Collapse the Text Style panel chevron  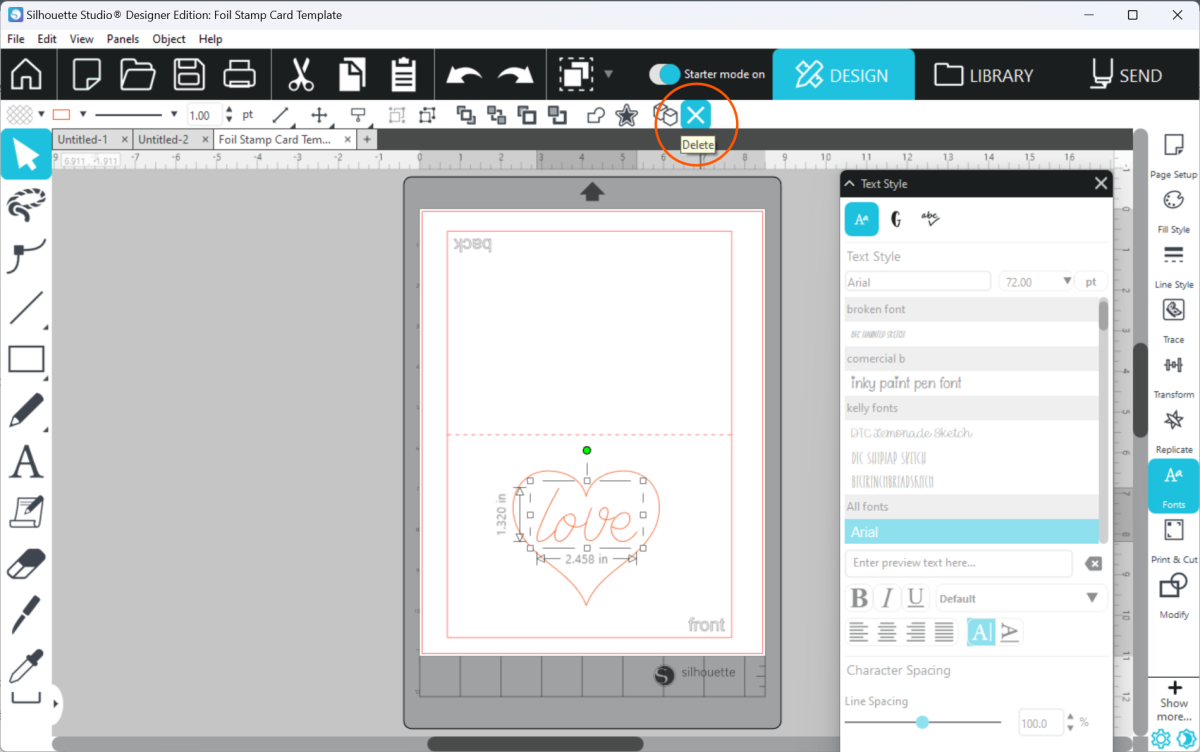coord(849,184)
